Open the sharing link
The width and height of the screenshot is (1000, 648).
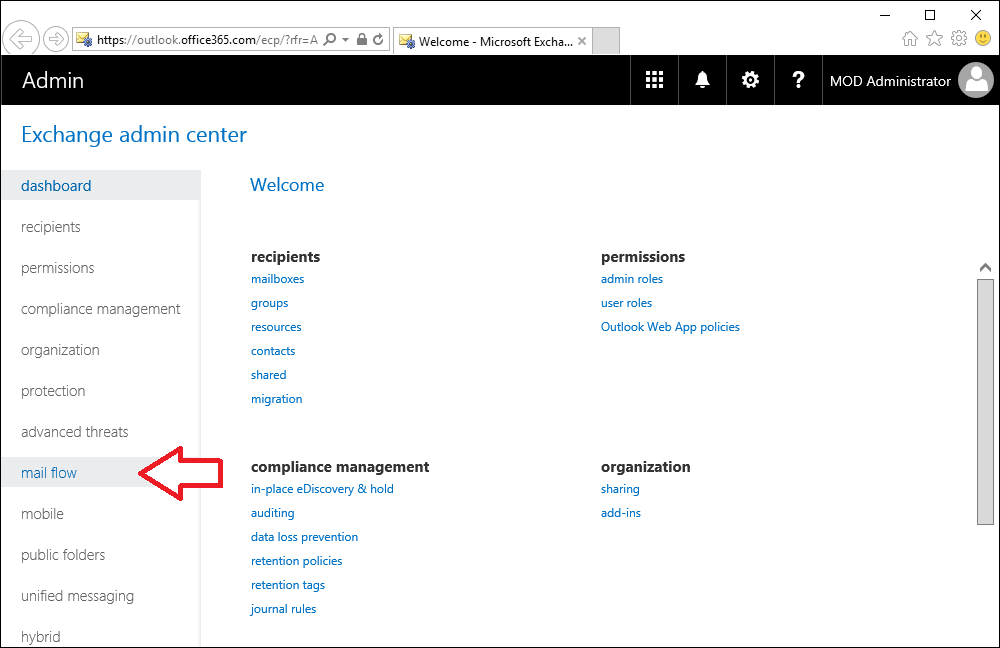(620, 489)
